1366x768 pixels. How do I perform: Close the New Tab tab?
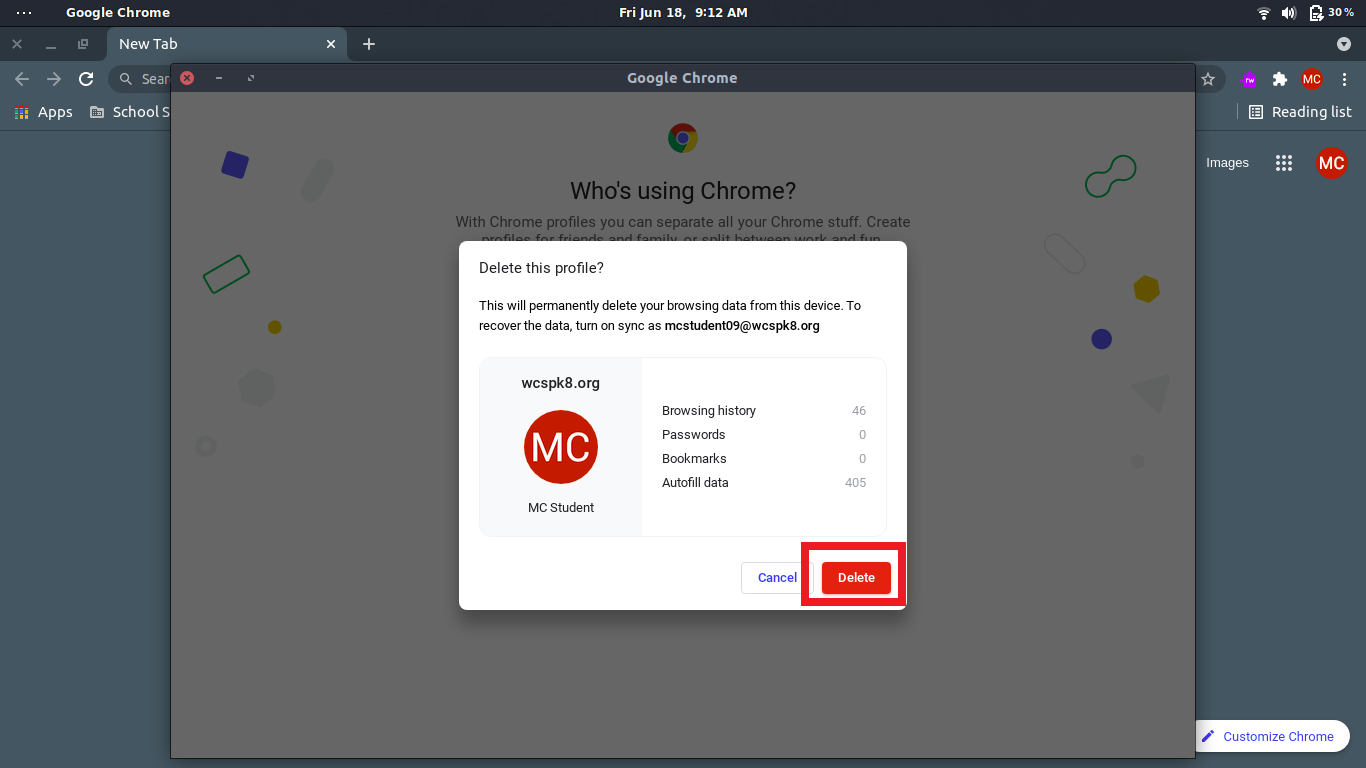click(331, 44)
